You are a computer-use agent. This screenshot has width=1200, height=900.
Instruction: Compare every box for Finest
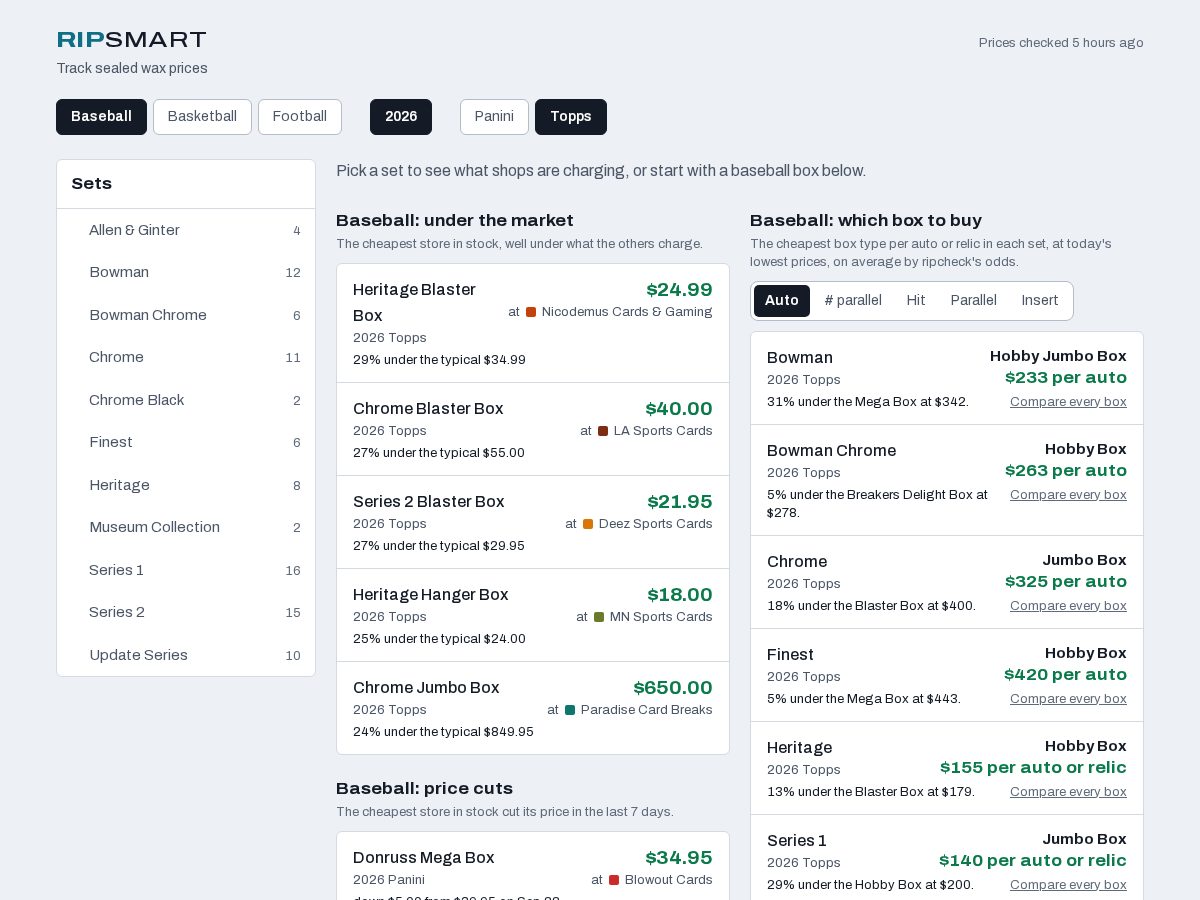1068,699
